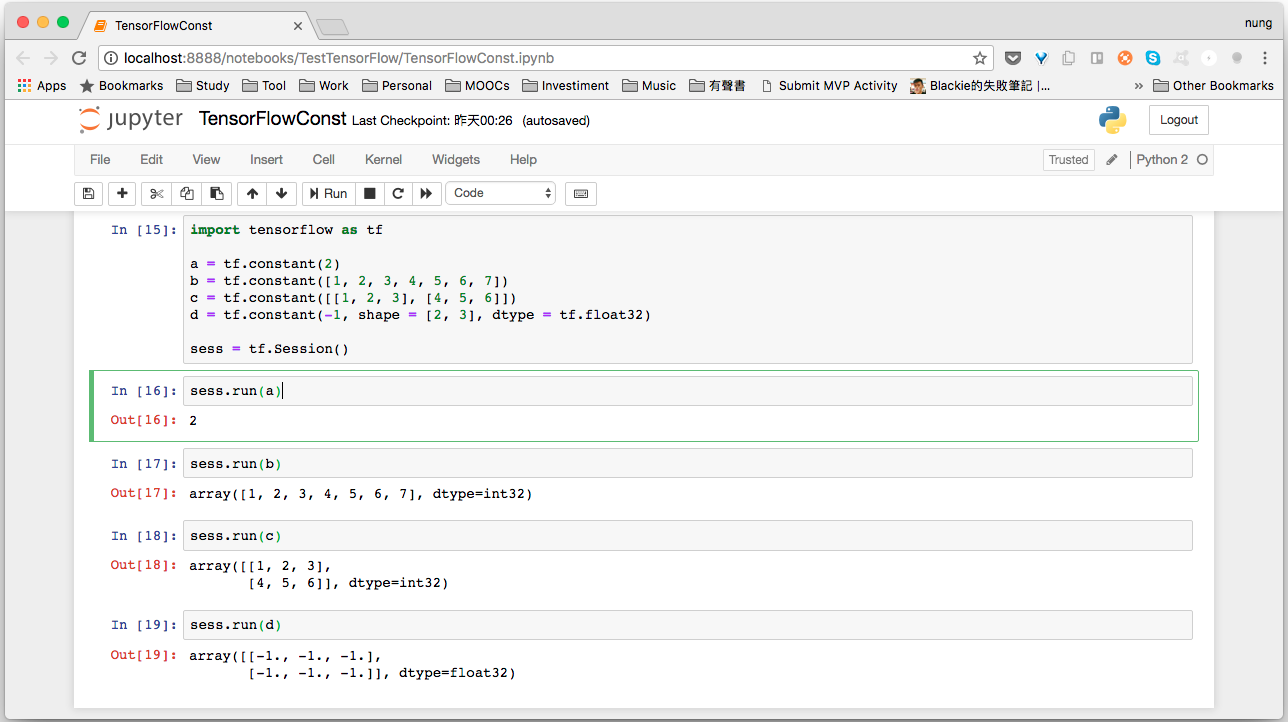The height and width of the screenshot is (722, 1288).
Task: Show hidden bookmarks with double chevron
Action: (1138, 86)
